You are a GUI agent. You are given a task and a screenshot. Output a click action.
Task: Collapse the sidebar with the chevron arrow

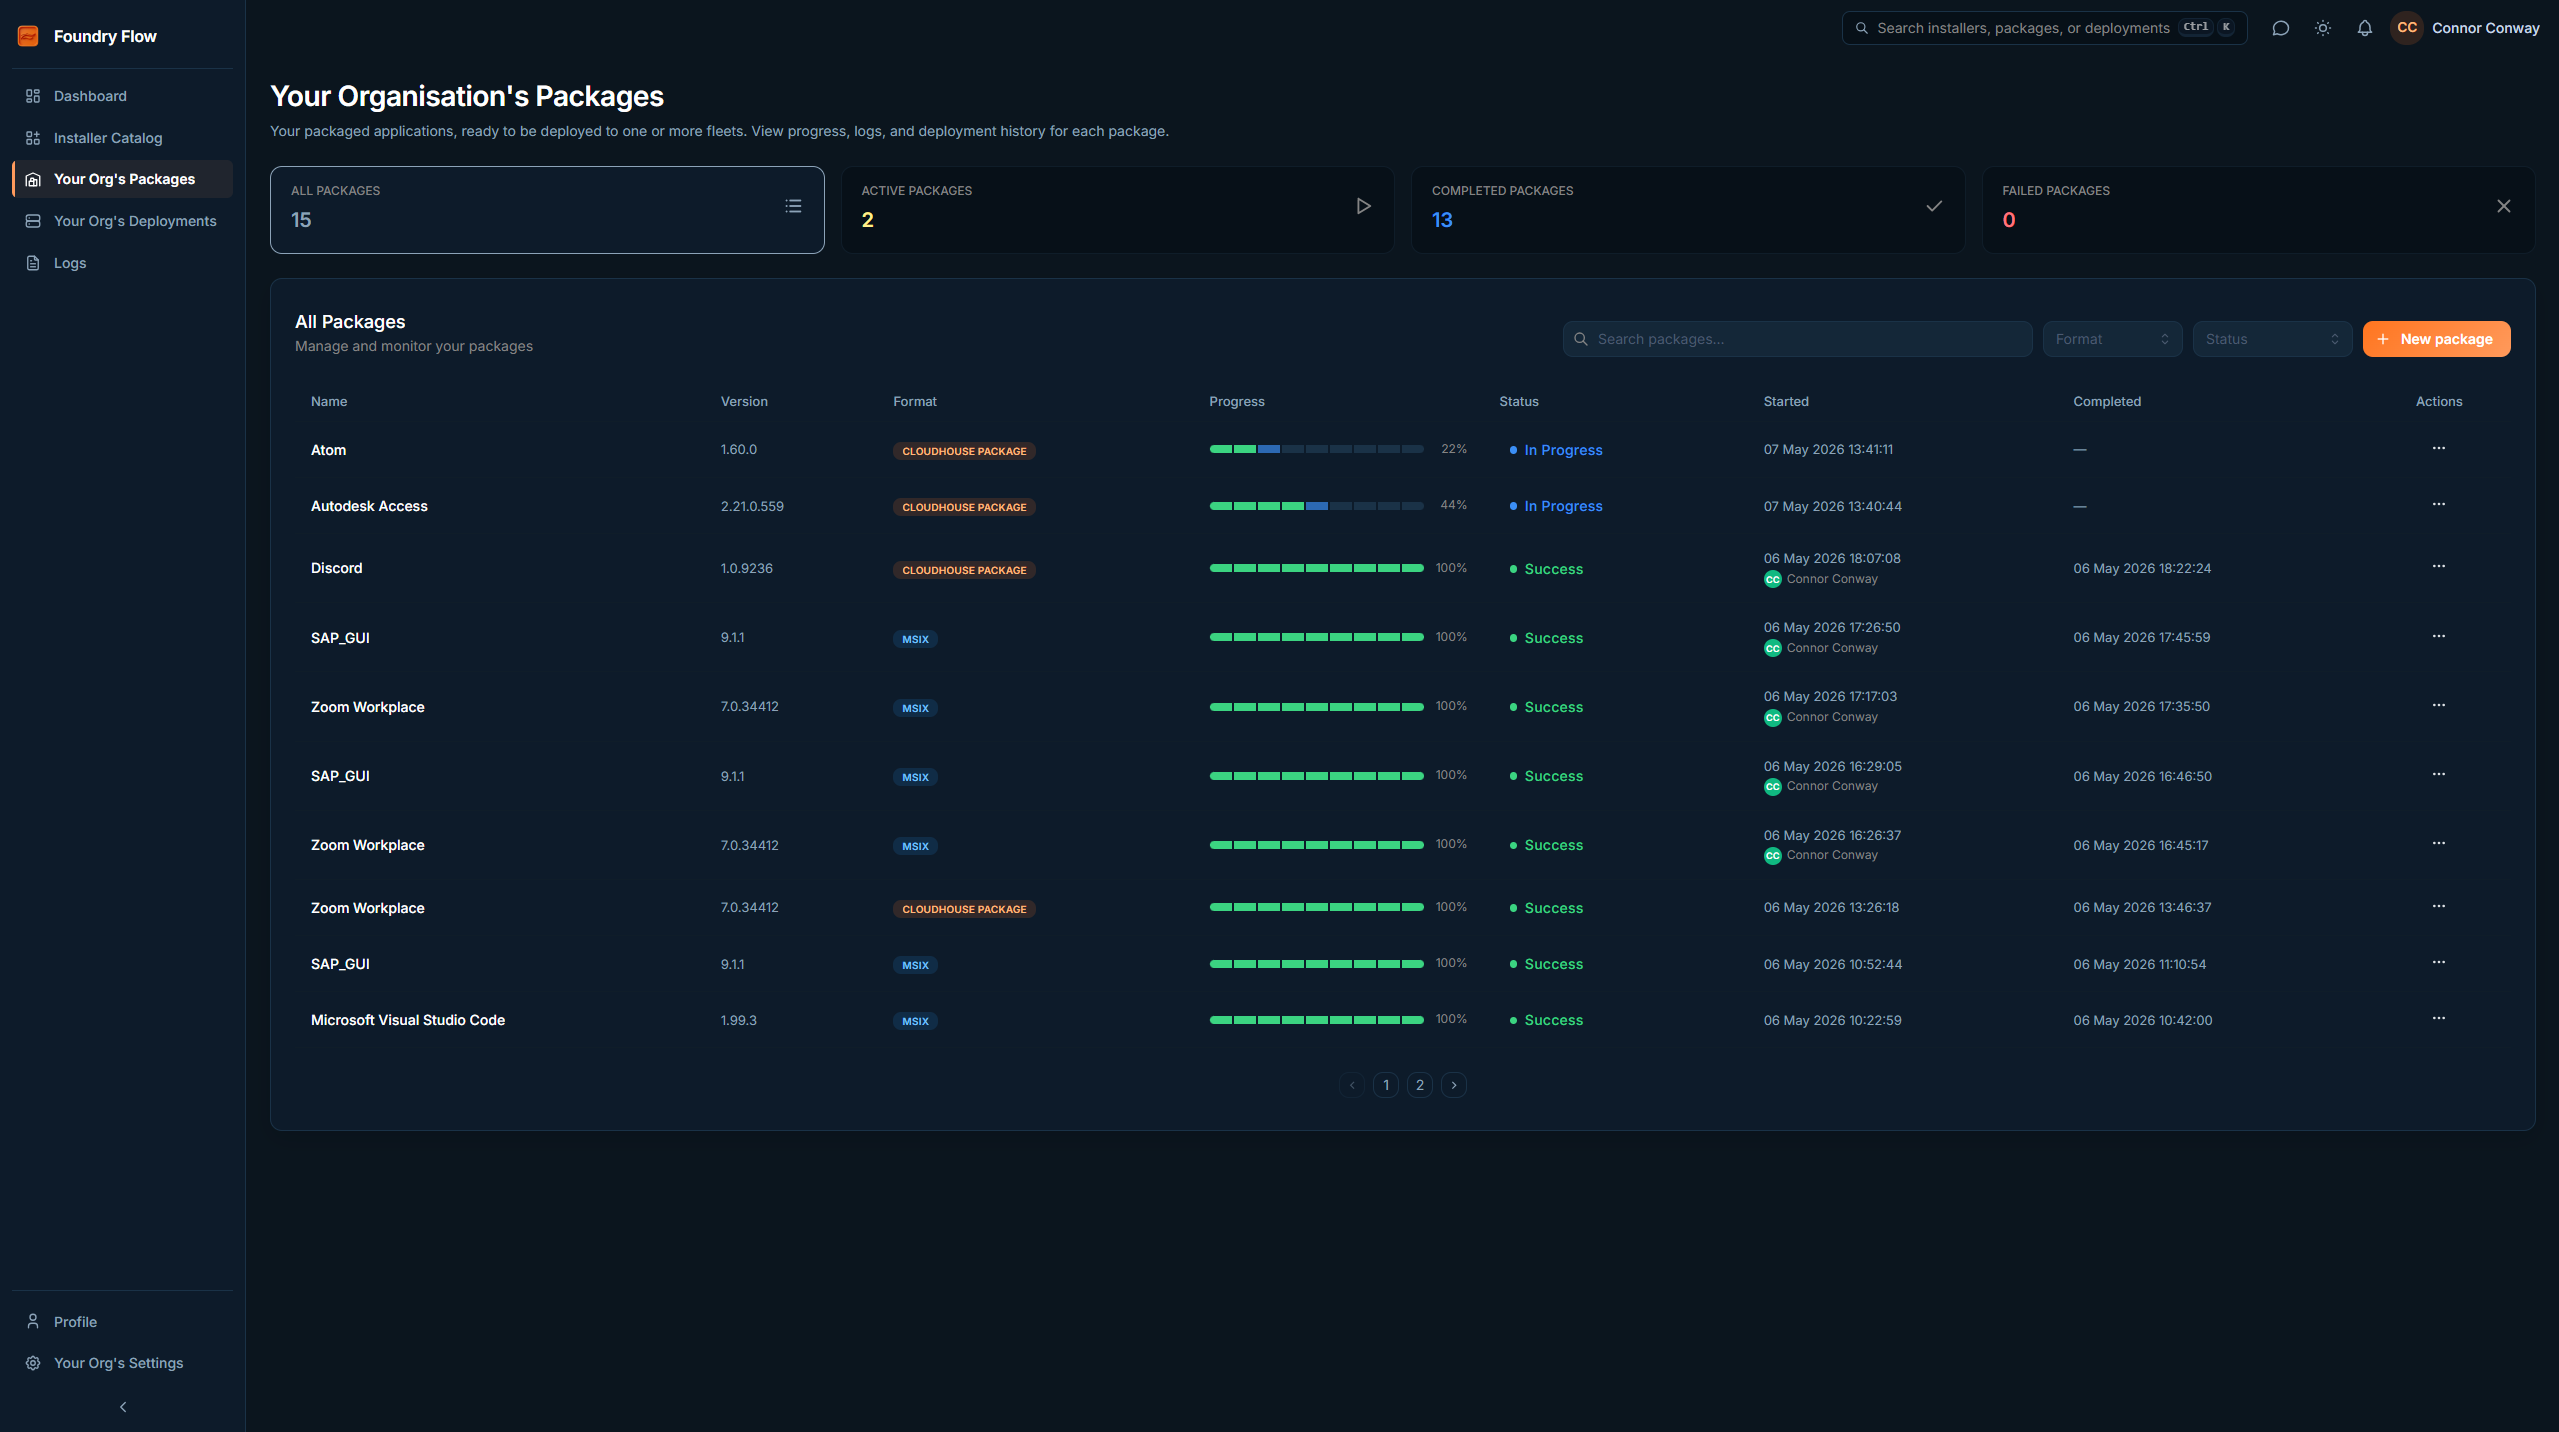pyautogui.click(x=123, y=1407)
